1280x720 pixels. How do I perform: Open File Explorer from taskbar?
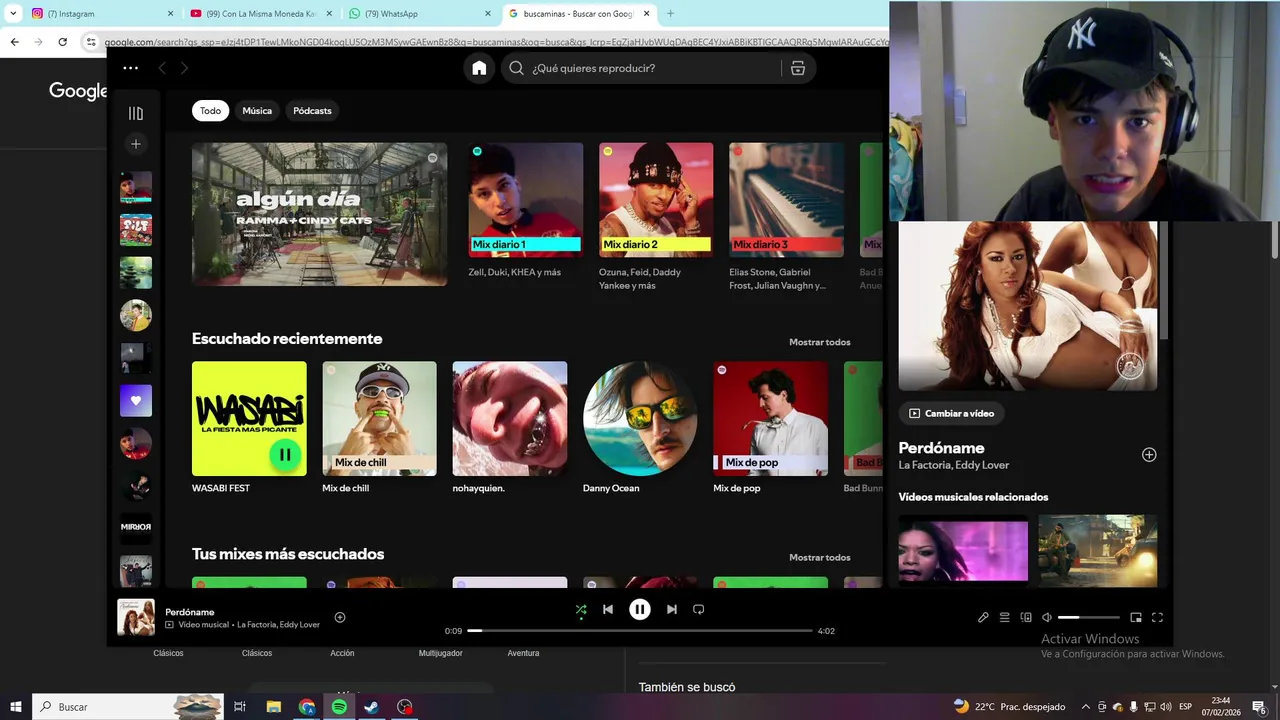[x=274, y=707]
